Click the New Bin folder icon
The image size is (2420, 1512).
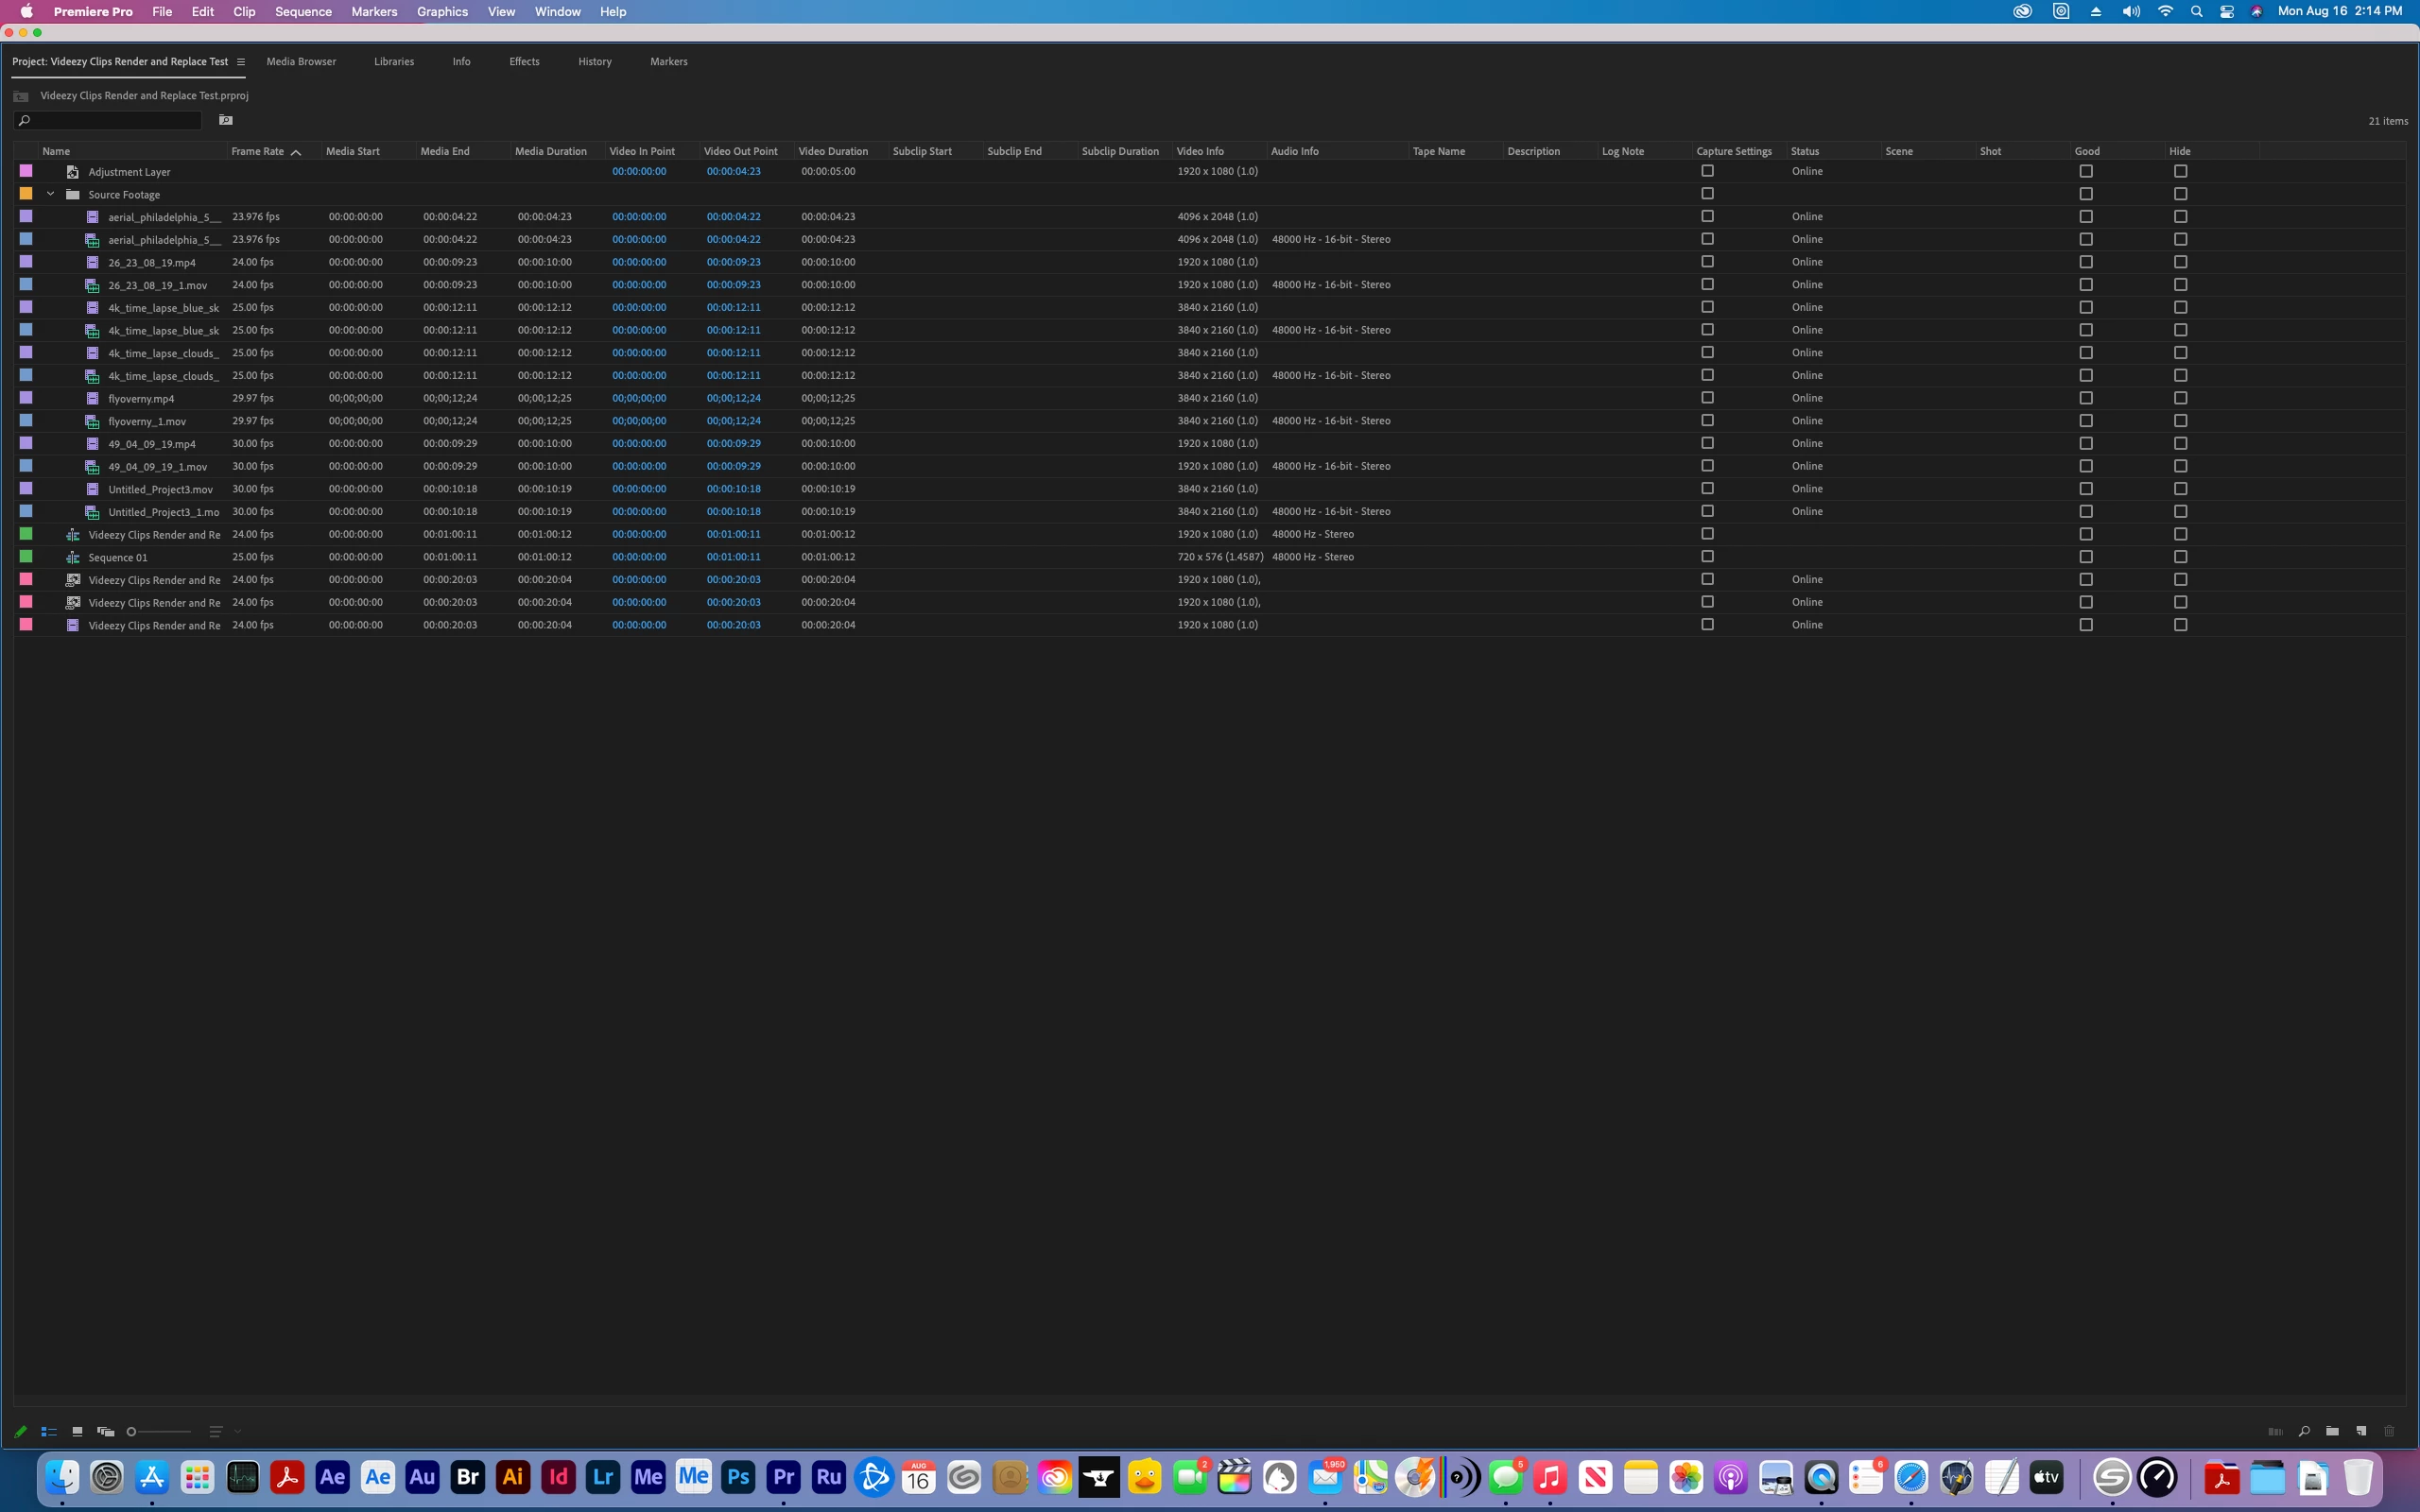(x=2332, y=1431)
